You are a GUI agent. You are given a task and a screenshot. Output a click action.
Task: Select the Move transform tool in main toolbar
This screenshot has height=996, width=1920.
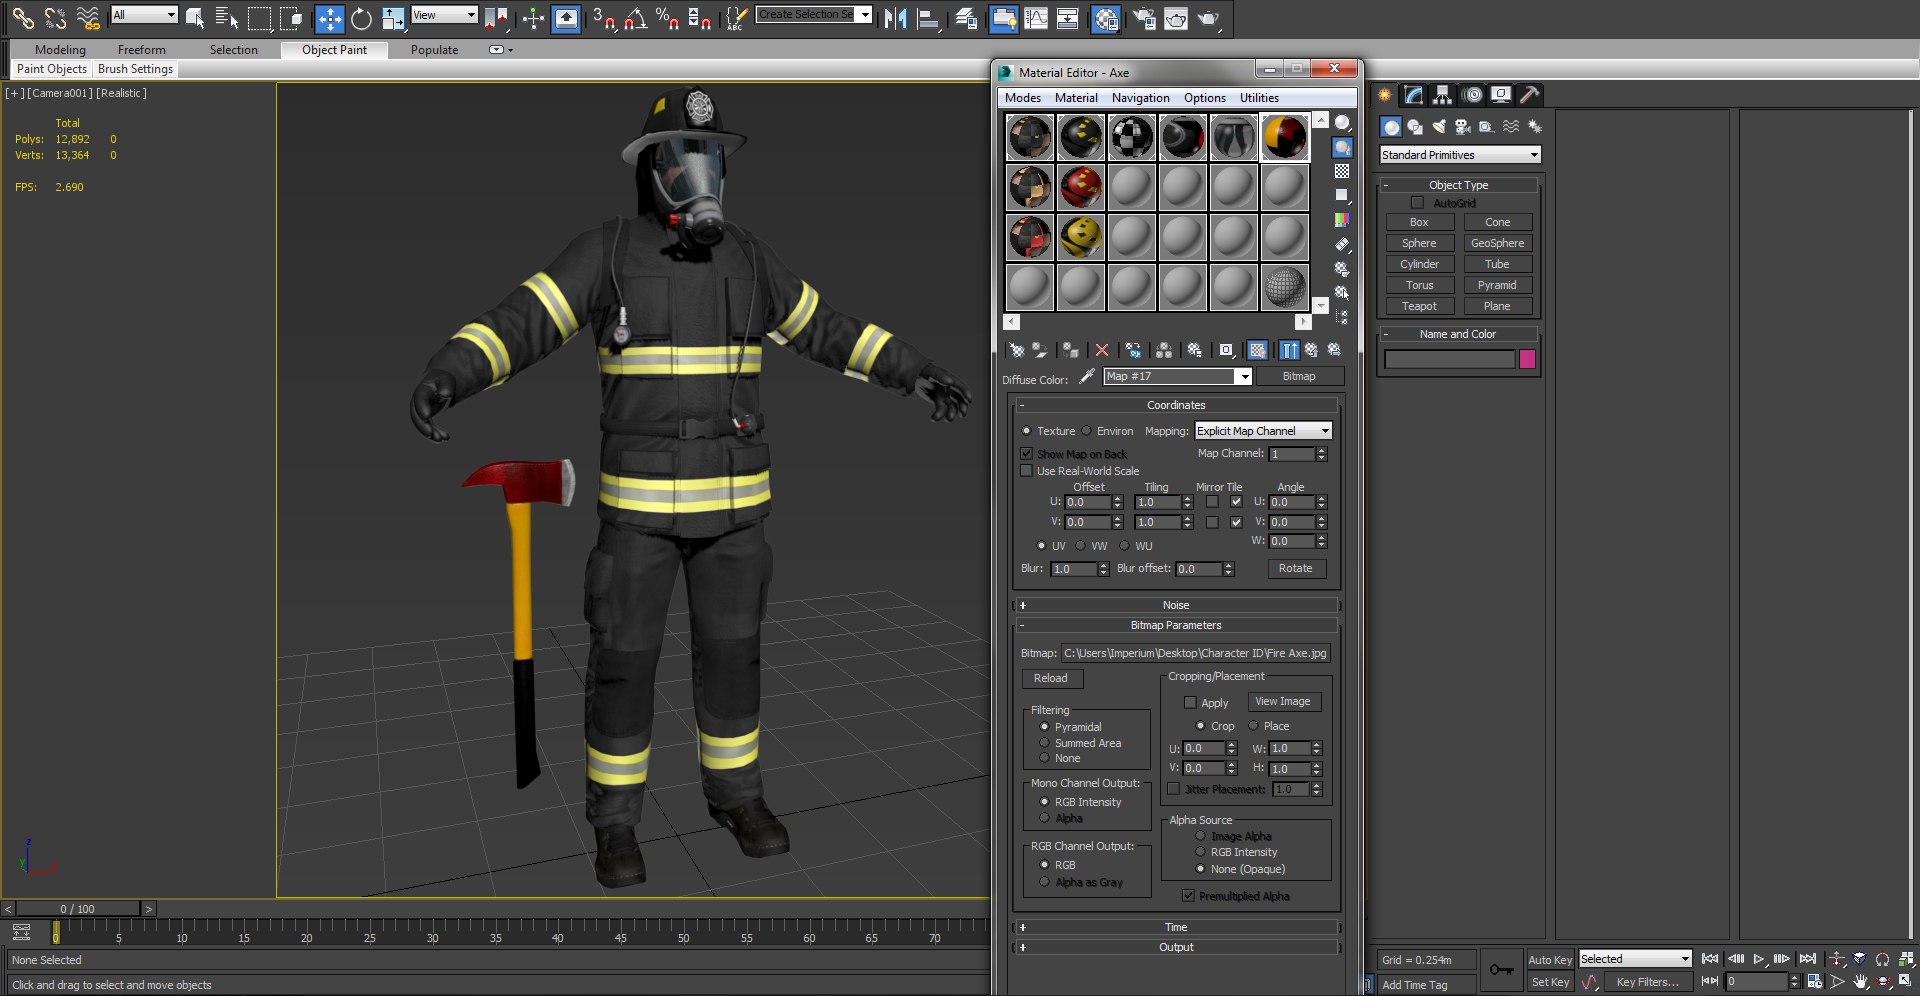tap(329, 18)
